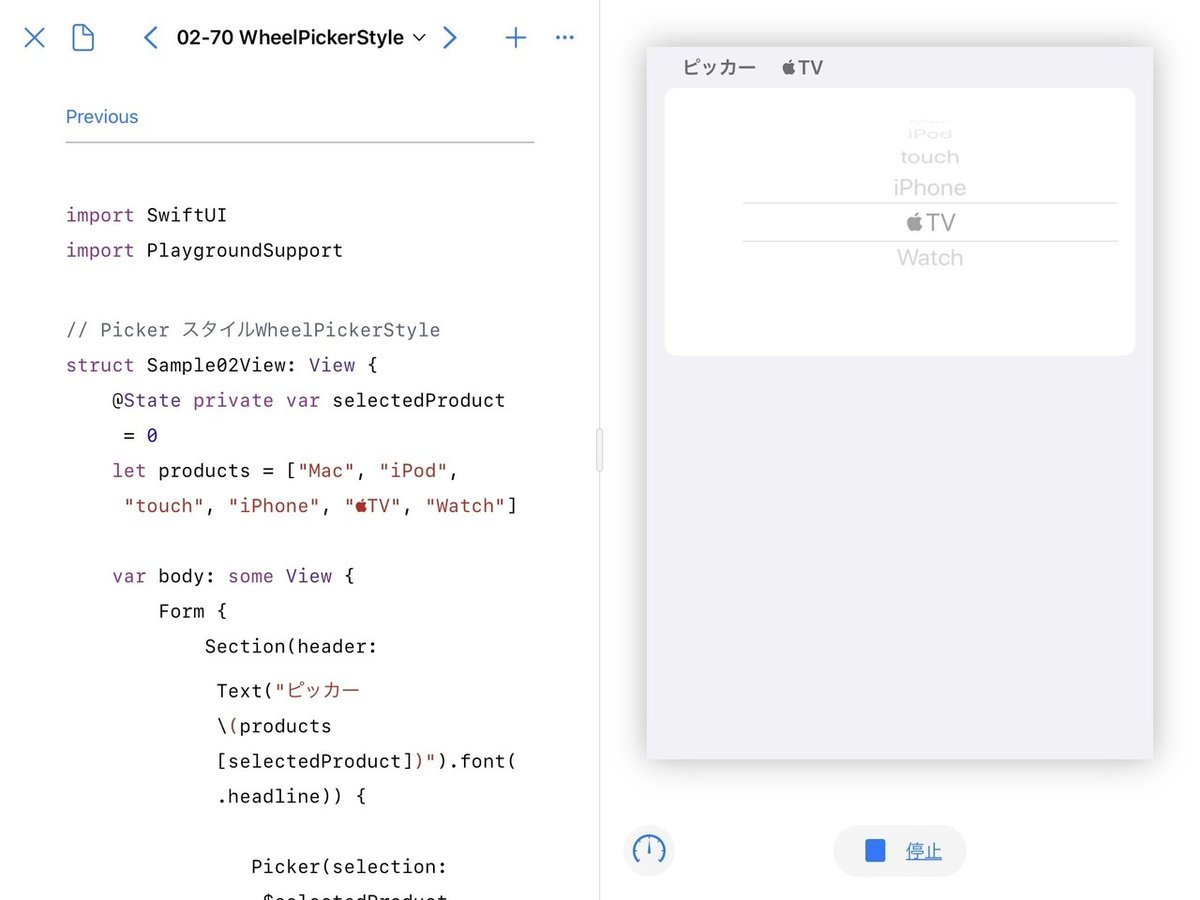Go to the next page chevron
Viewport: 1200px width, 900px height.
tap(450, 38)
